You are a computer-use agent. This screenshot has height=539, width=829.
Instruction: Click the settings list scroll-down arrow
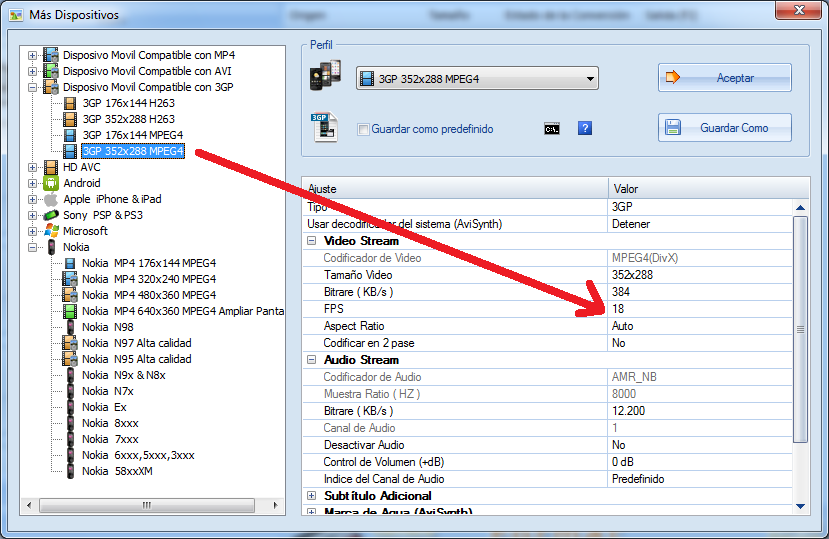point(800,506)
